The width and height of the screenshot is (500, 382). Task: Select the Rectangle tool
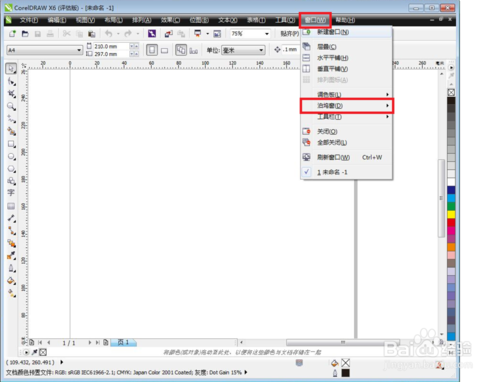tap(11, 144)
